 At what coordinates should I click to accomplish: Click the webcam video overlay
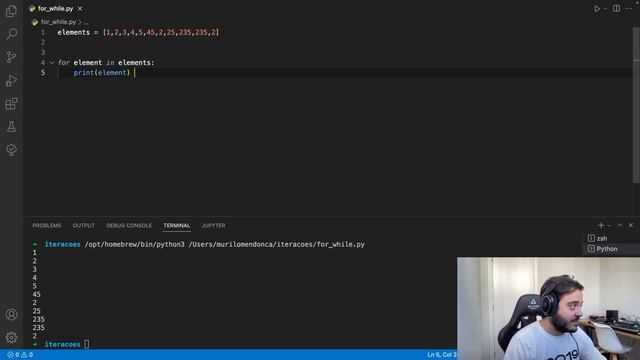pos(549,309)
